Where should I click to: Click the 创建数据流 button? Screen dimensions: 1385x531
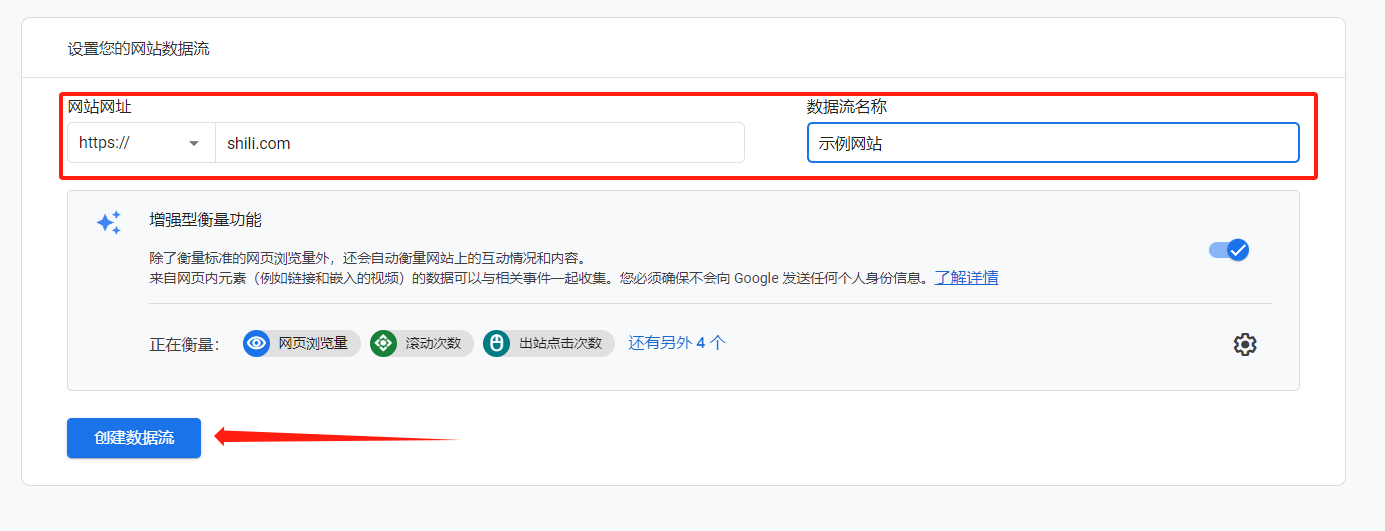pyautogui.click(x=134, y=438)
